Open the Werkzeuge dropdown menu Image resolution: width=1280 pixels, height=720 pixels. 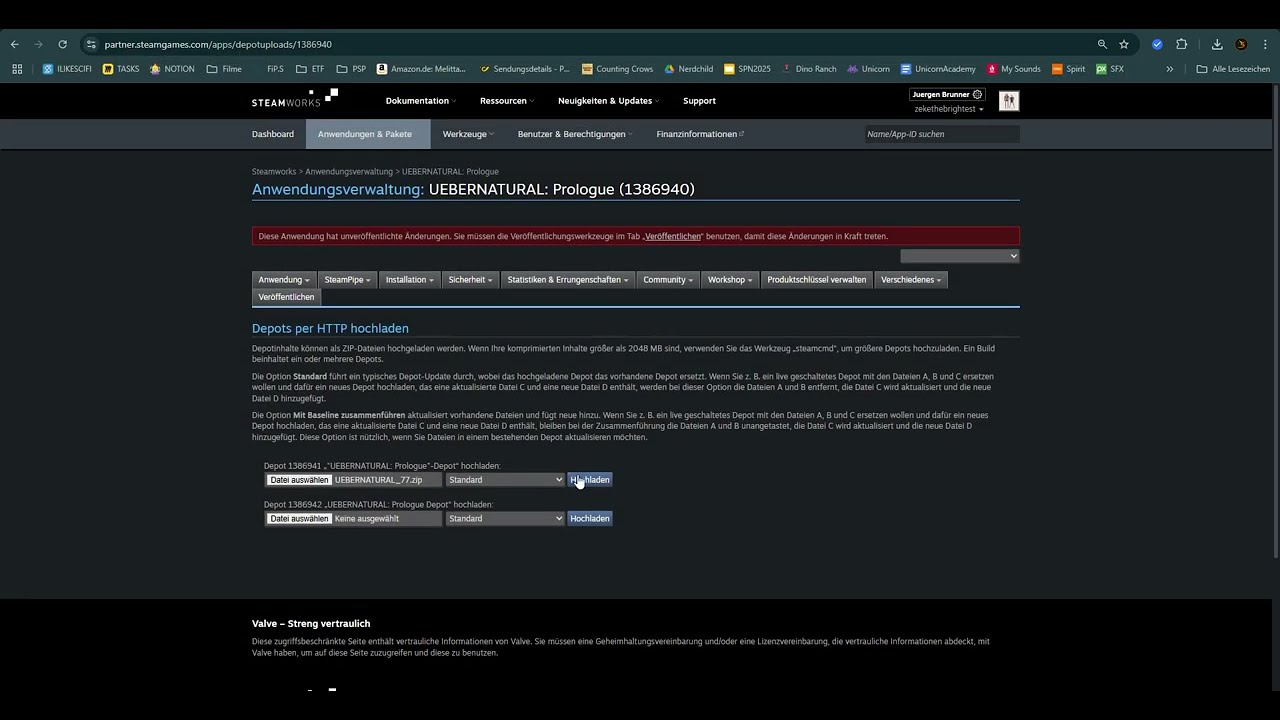point(468,134)
